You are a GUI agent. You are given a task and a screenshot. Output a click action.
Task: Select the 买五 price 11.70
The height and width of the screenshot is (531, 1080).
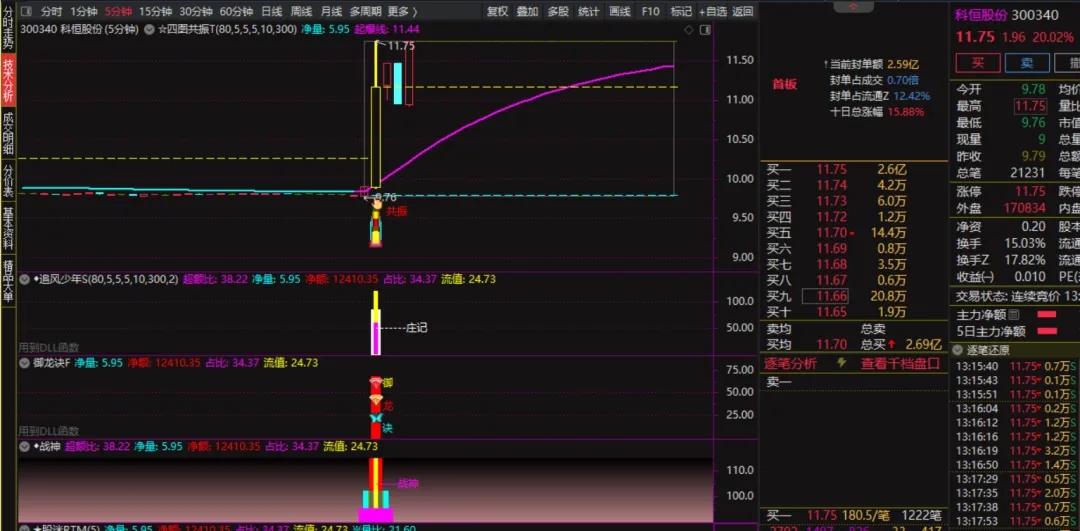[831, 233]
